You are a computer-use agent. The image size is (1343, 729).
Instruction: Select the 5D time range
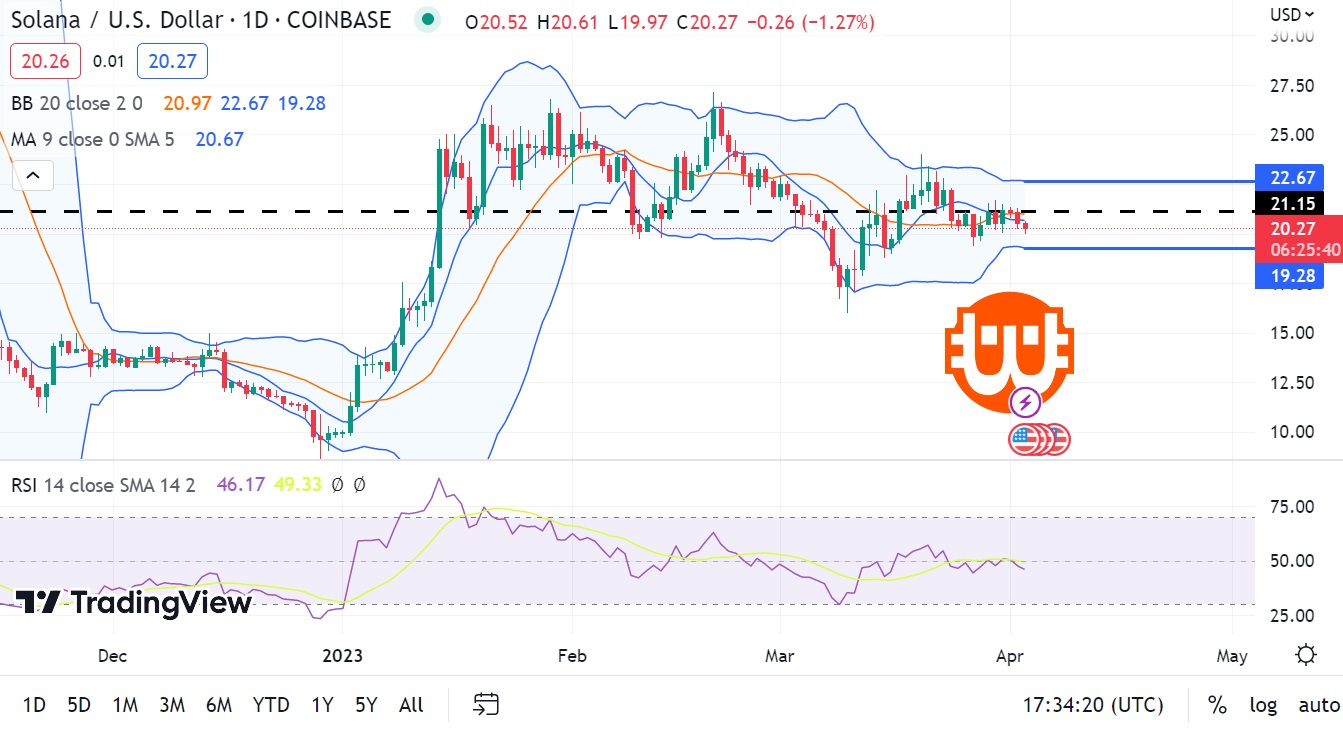(x=79, y=705)
